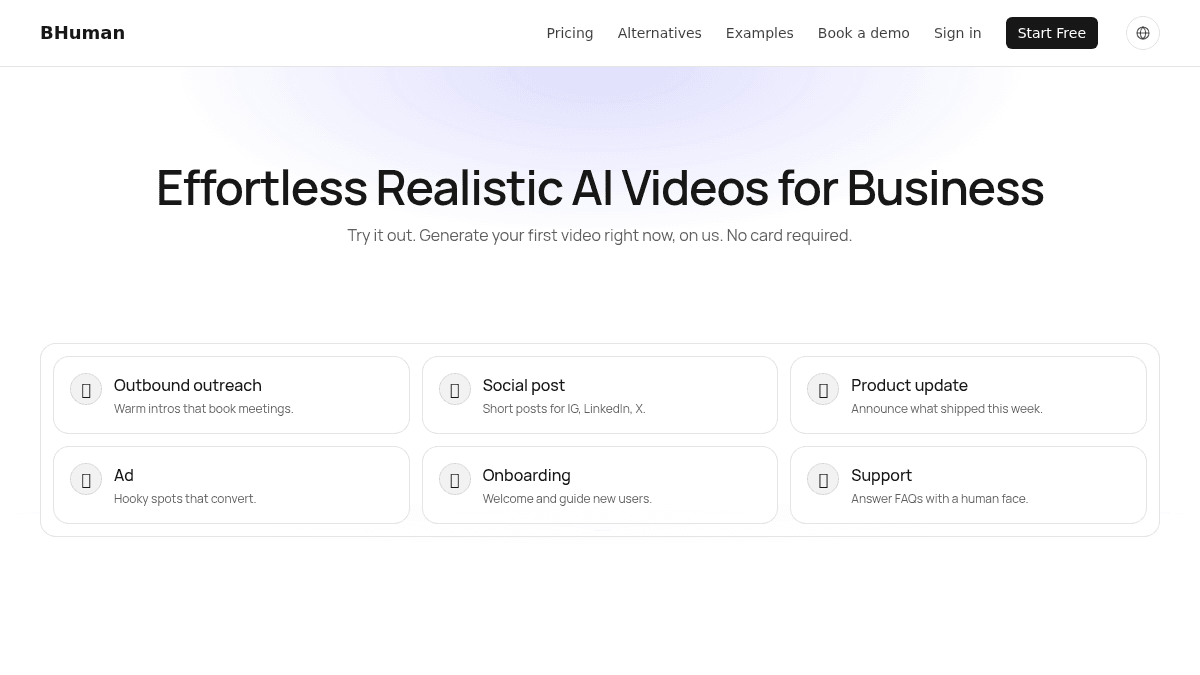Click the Ad card icon
Viewport: 1200px width, 675px height.
click(x=86, y=479)
